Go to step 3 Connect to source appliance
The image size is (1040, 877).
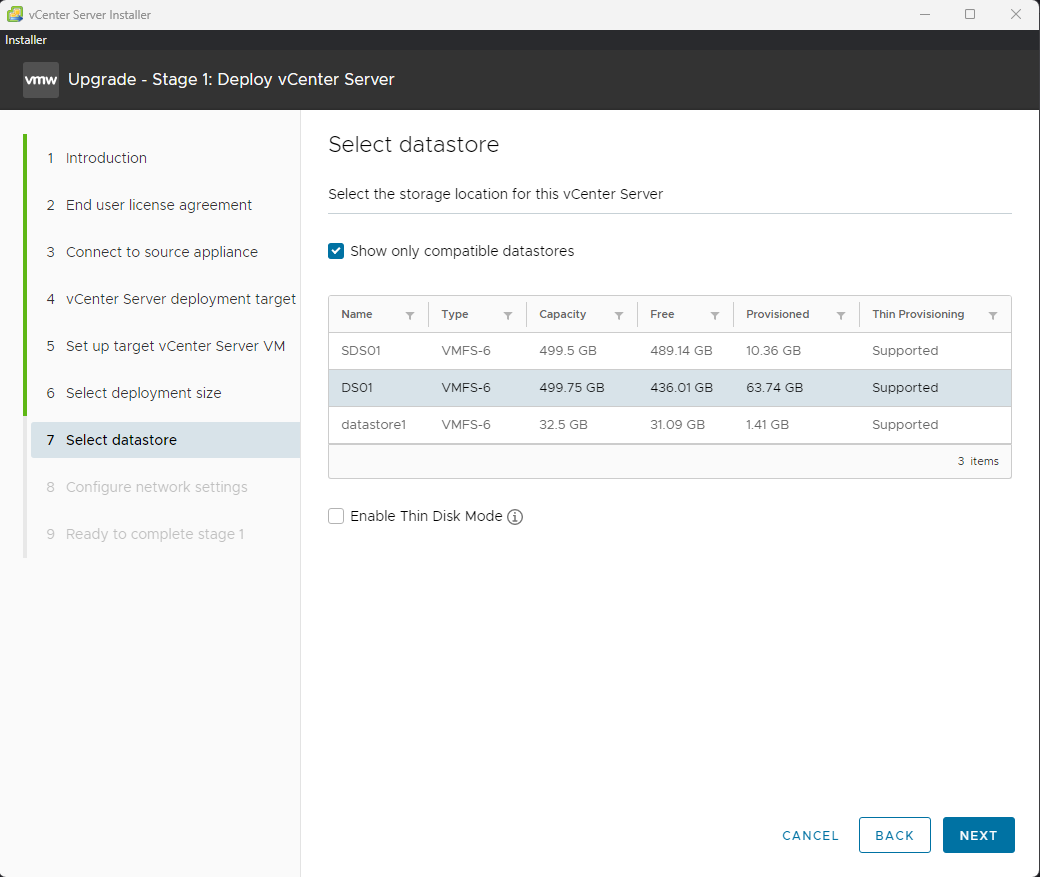[x=161, y=252]
